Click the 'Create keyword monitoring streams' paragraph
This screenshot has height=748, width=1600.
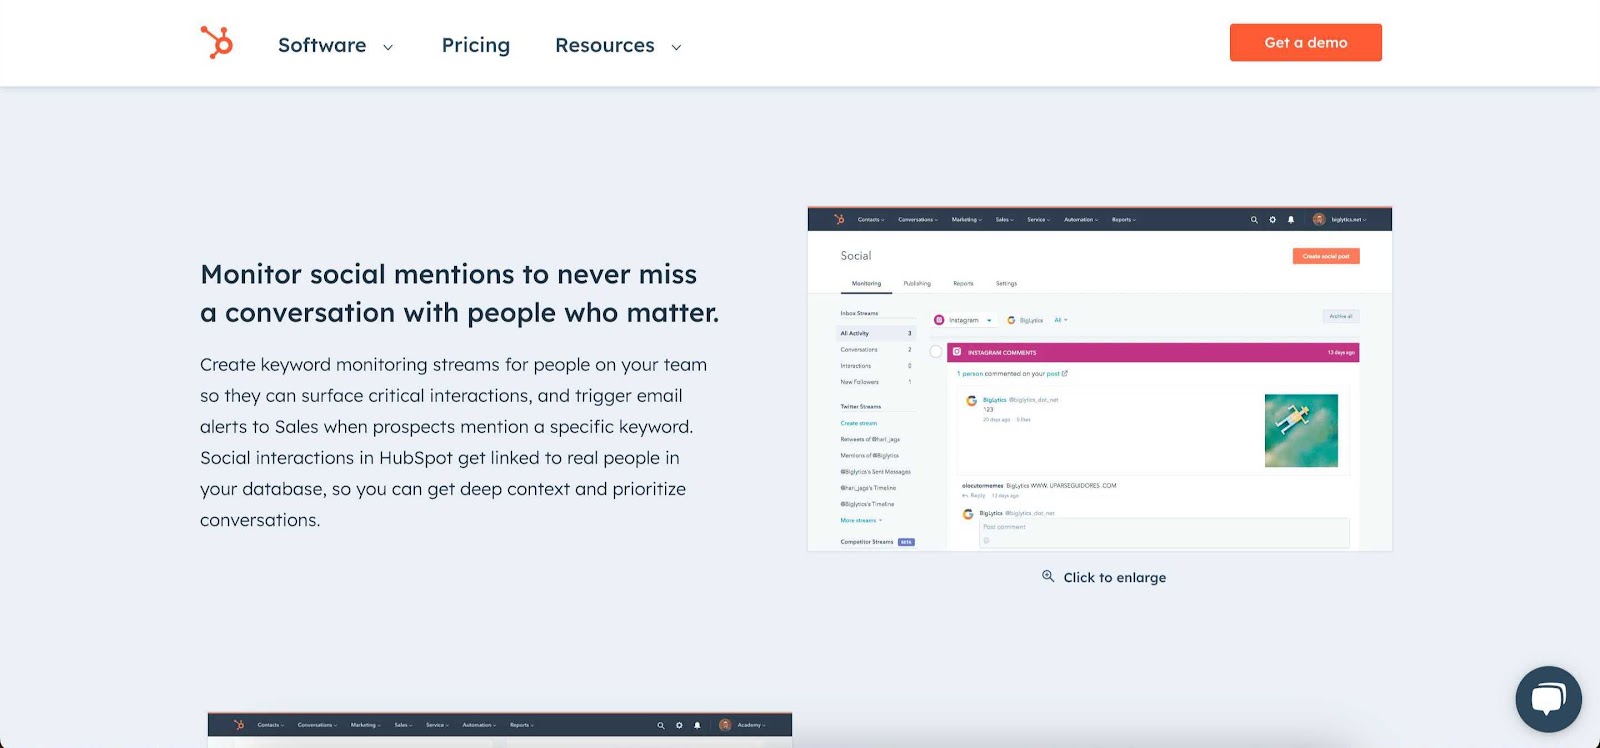454,442
